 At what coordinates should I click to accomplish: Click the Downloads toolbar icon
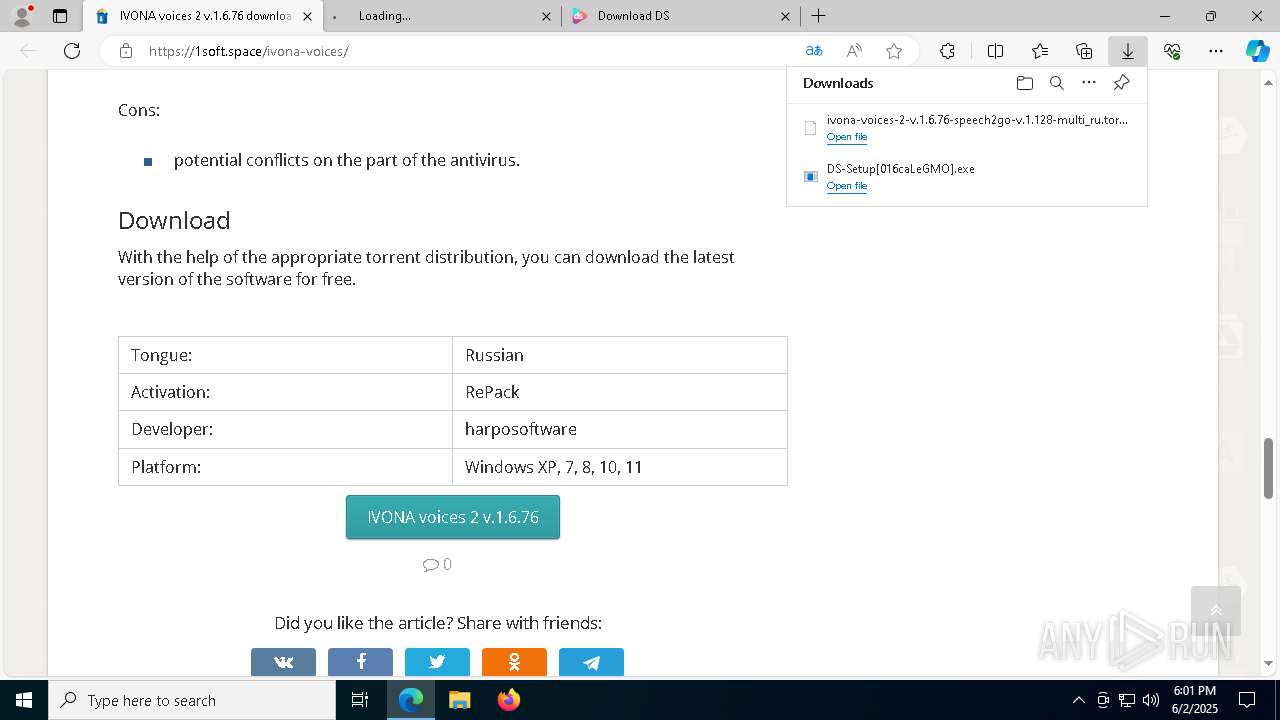coord(1128,51)
